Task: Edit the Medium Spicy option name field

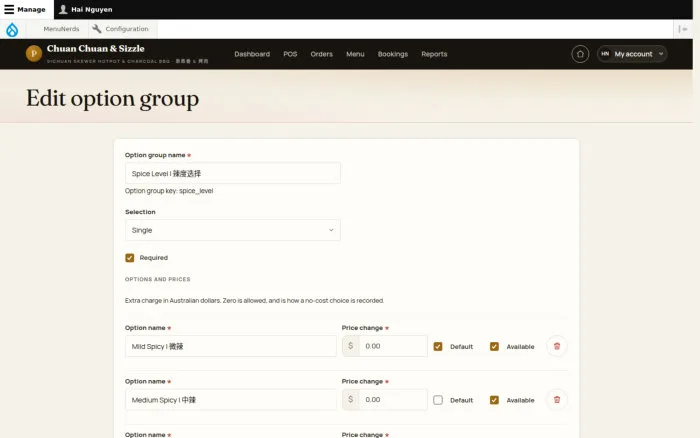Action: pyautogui.click(x=230, y=400)
